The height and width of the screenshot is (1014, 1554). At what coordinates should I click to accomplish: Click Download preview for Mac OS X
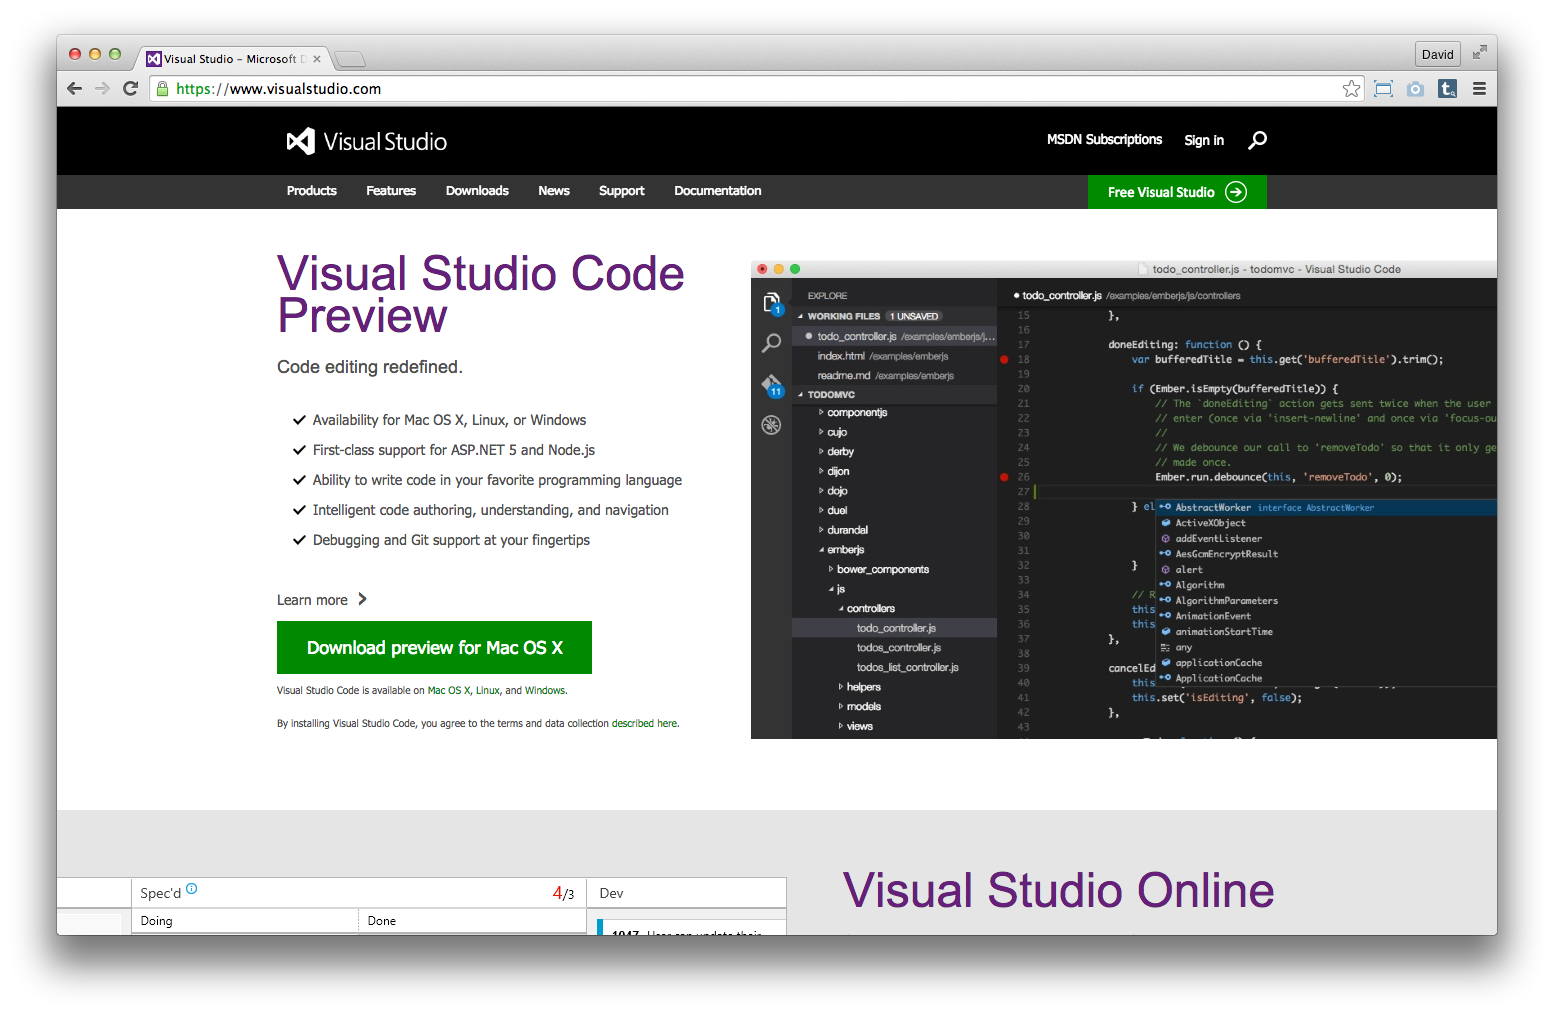click(434, 648)
